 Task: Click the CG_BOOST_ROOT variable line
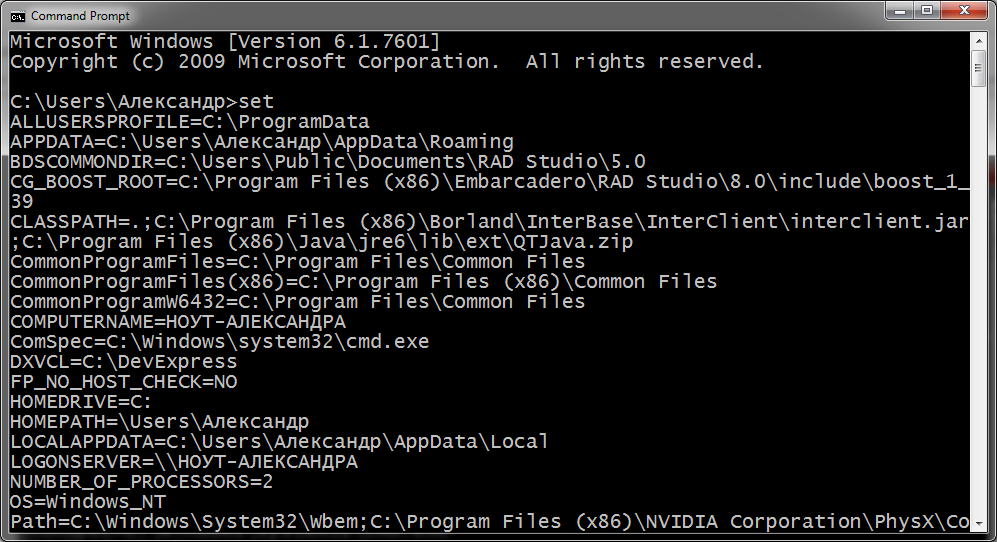click(490, 191)
